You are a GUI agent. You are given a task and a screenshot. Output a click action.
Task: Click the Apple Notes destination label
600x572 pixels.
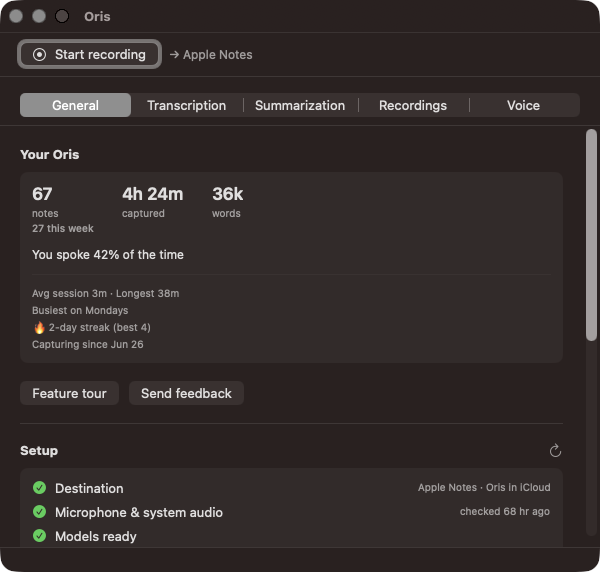point(217,55)
